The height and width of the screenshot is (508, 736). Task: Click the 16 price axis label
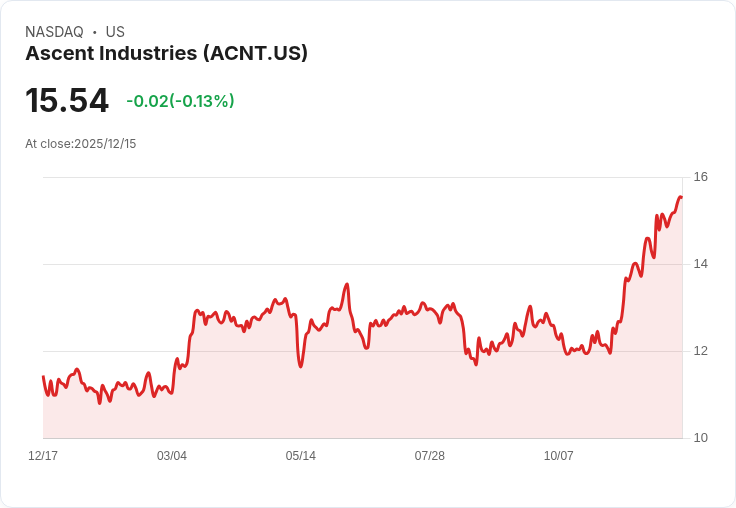[x=700, y=177]
